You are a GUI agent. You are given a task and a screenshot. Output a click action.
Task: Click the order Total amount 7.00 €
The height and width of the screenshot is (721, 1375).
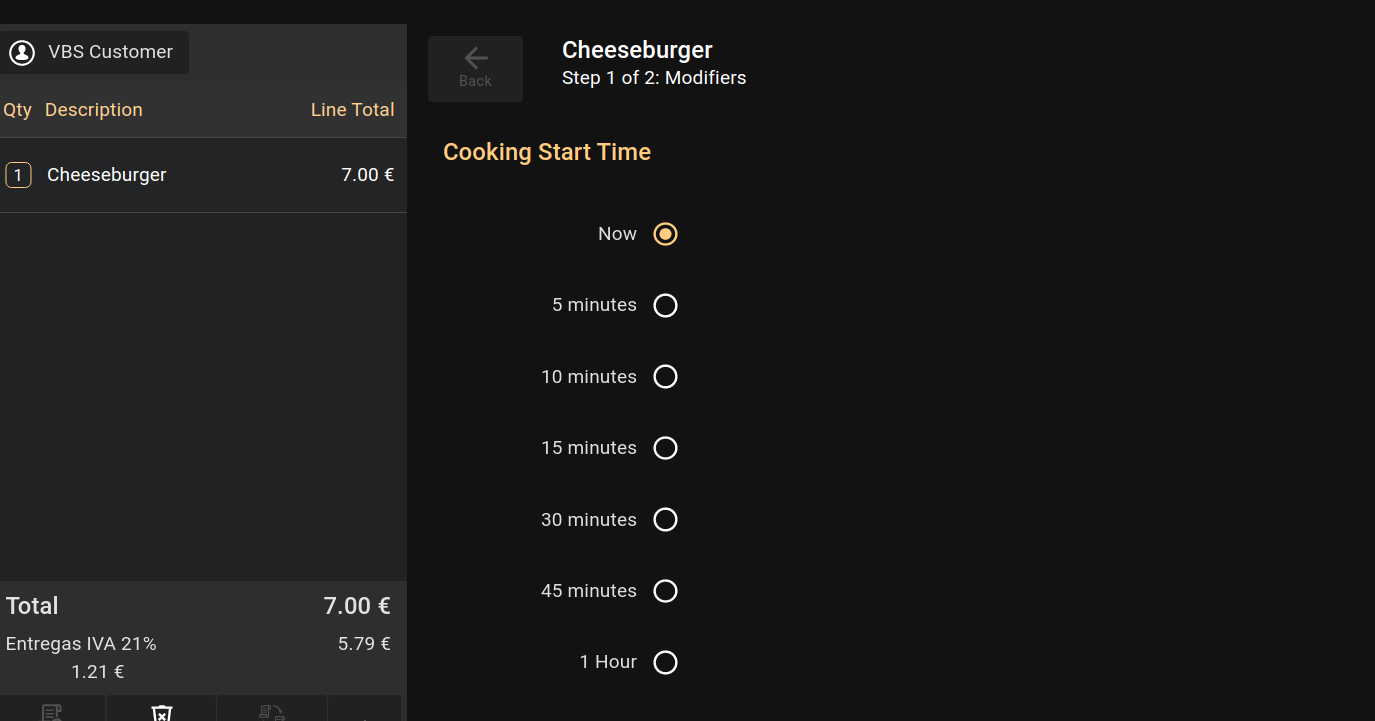tap(356, 606)
